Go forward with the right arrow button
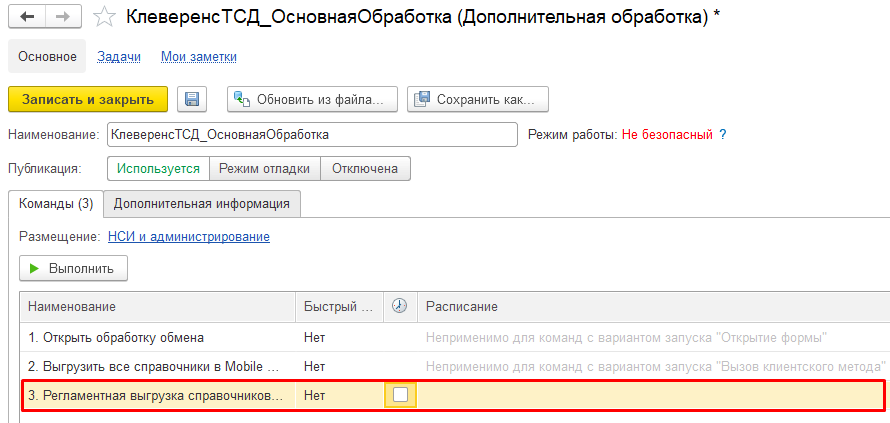 63,16
